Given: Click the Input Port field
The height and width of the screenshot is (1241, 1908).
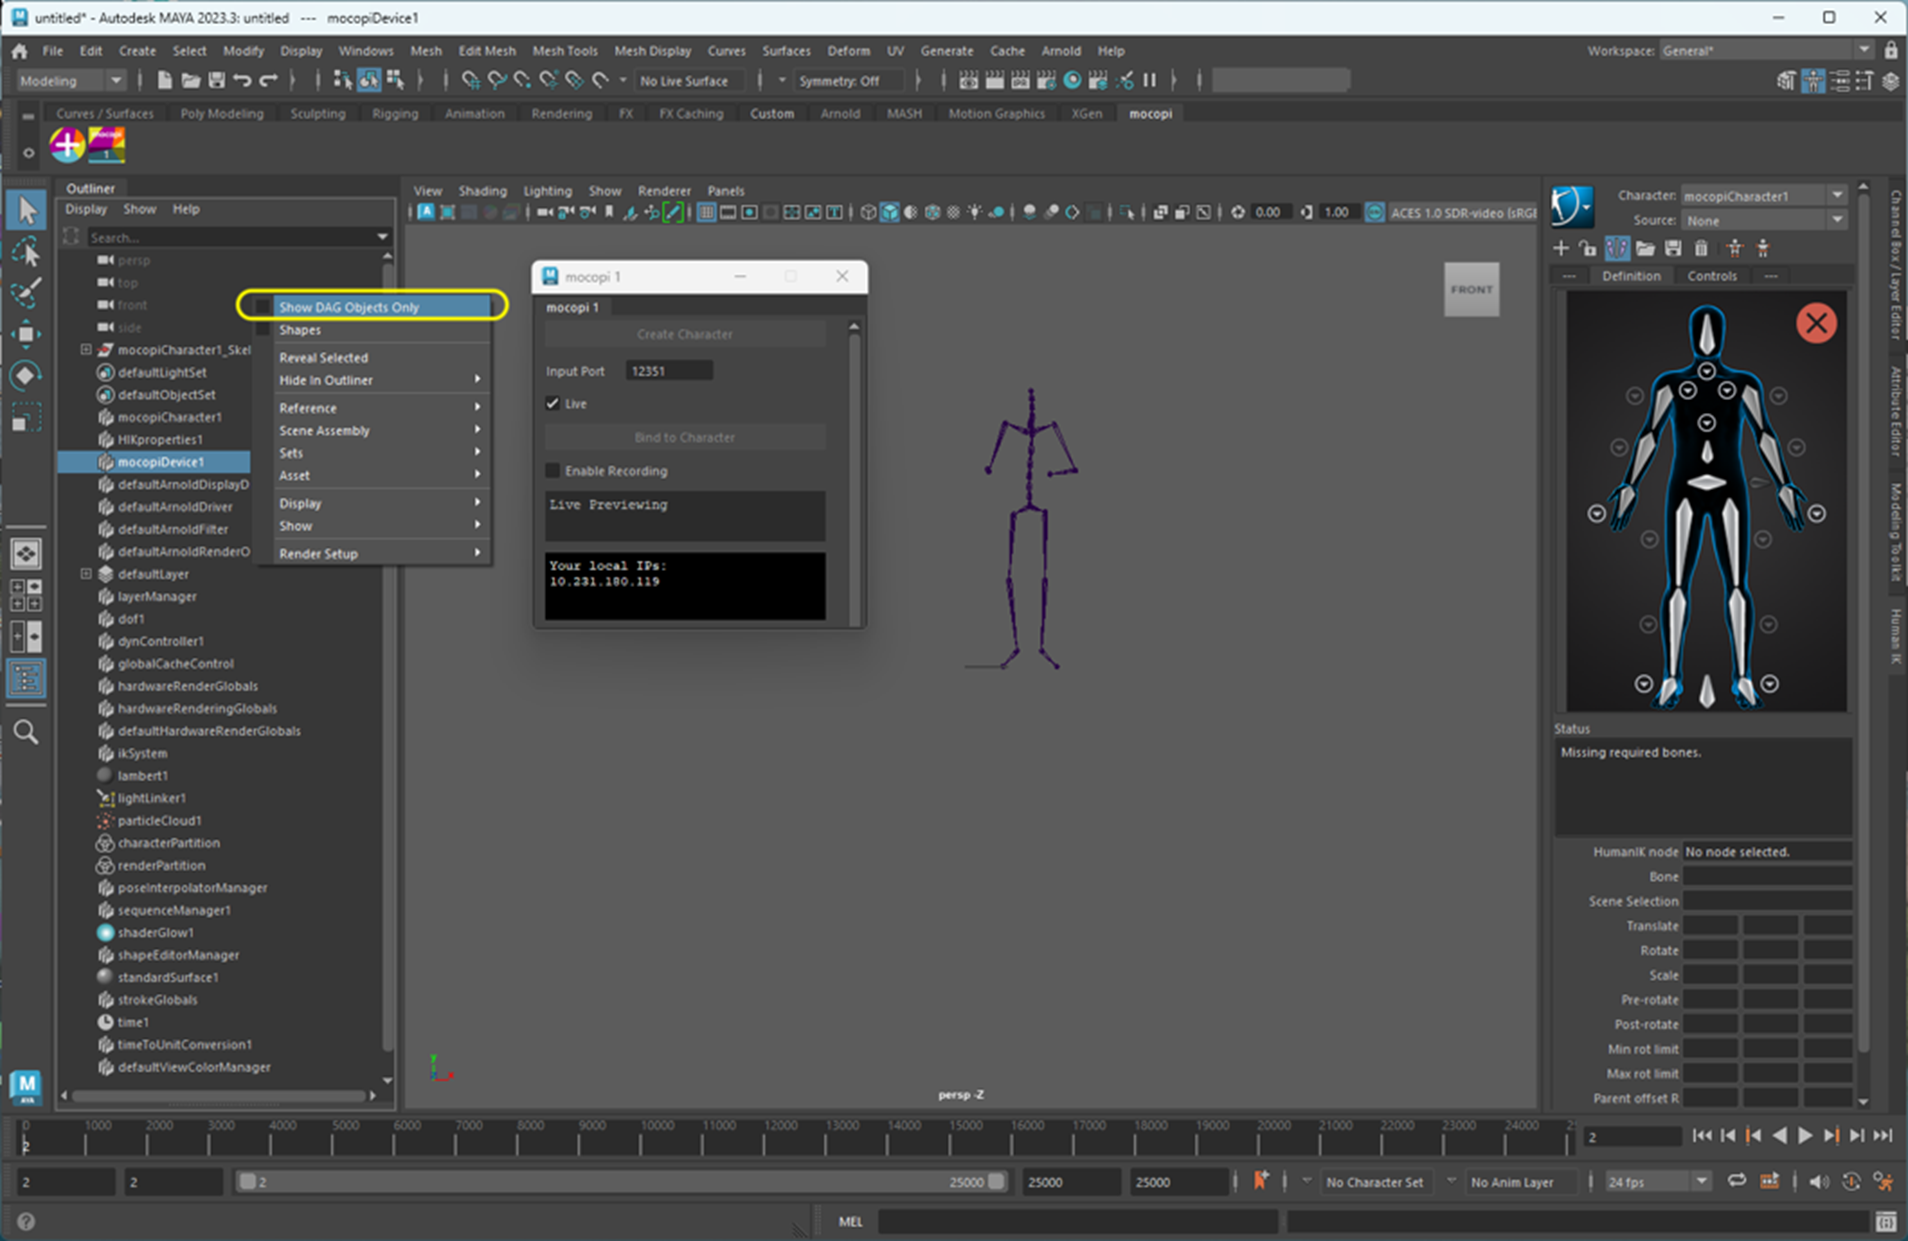Looking at the screenshot, I should tap(669, 371).
